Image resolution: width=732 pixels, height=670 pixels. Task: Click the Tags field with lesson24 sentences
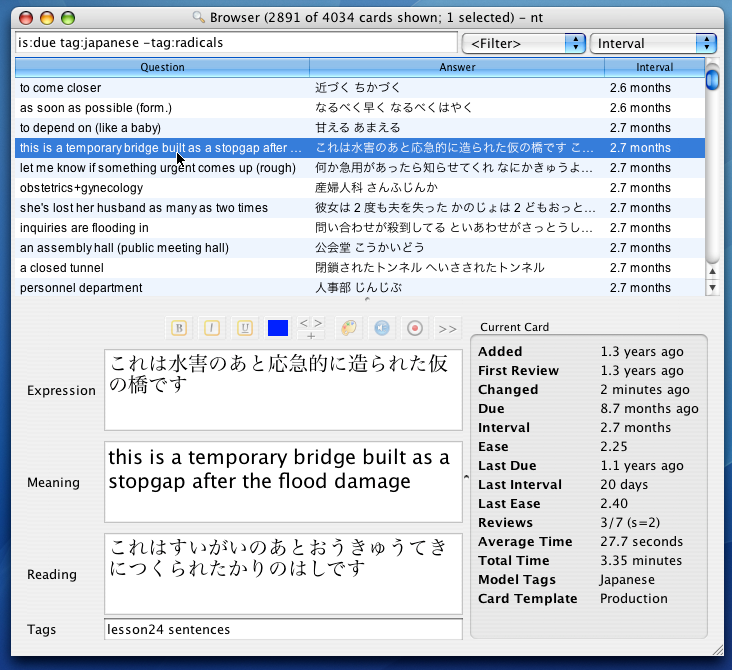pos(283,629)
